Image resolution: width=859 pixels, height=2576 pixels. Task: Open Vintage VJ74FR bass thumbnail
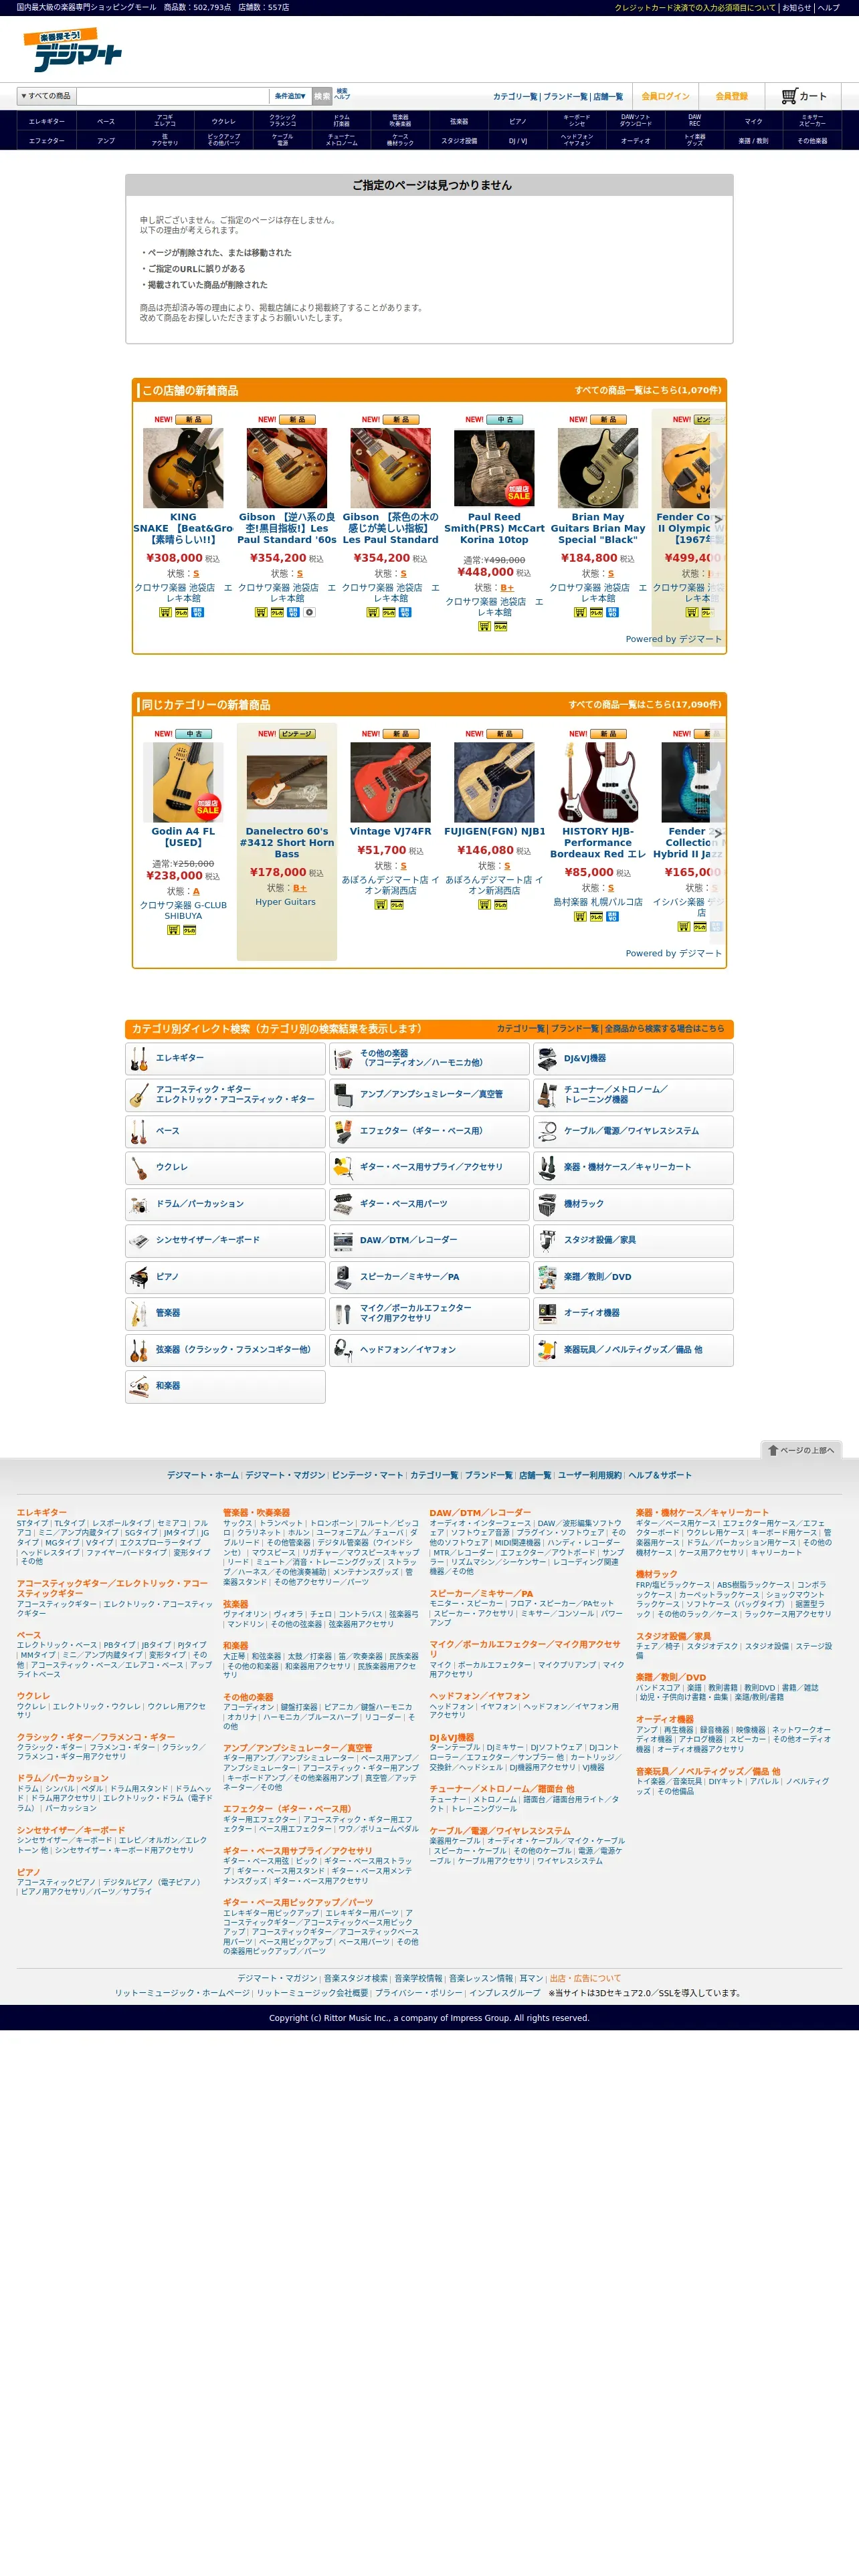[391, 782]
